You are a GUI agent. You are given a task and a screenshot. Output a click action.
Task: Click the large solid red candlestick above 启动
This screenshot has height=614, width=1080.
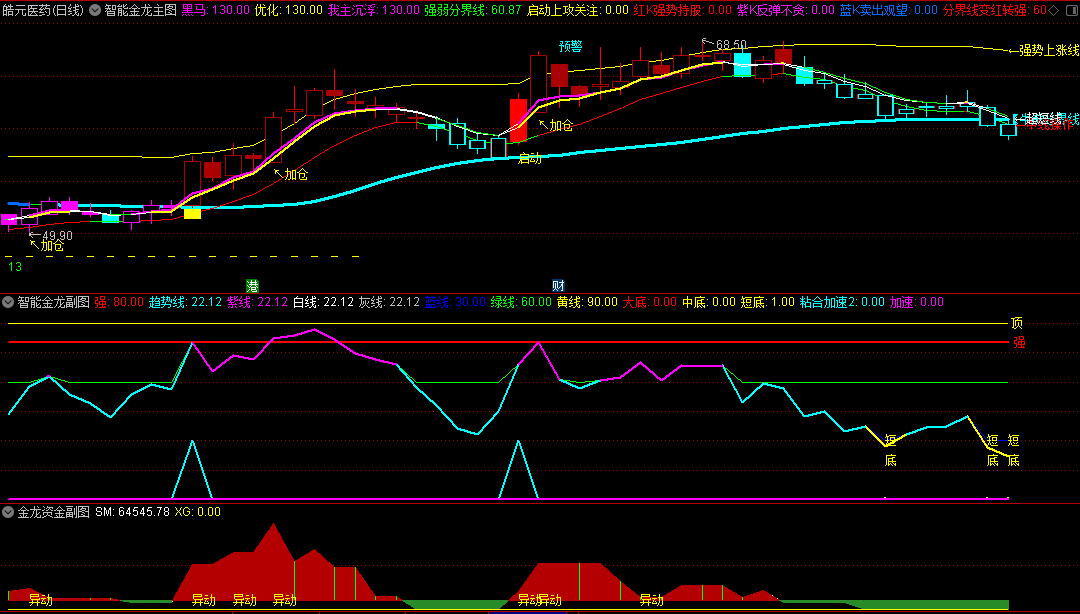pos(518,120)
